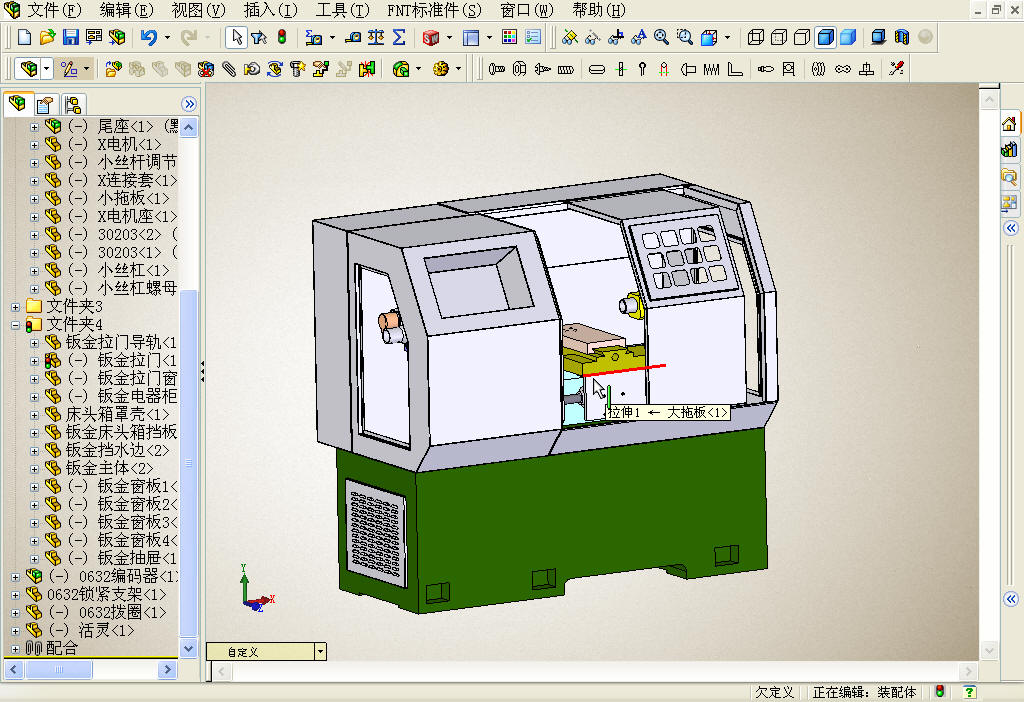Click the Insert Components folder icon
1024x702 pixels.
113,69
